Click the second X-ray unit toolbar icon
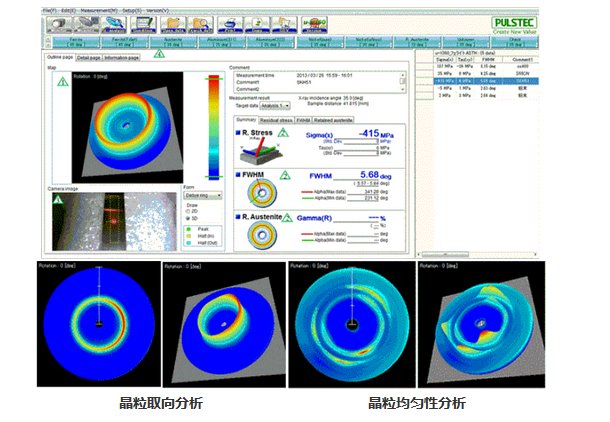 click(86, 25)
